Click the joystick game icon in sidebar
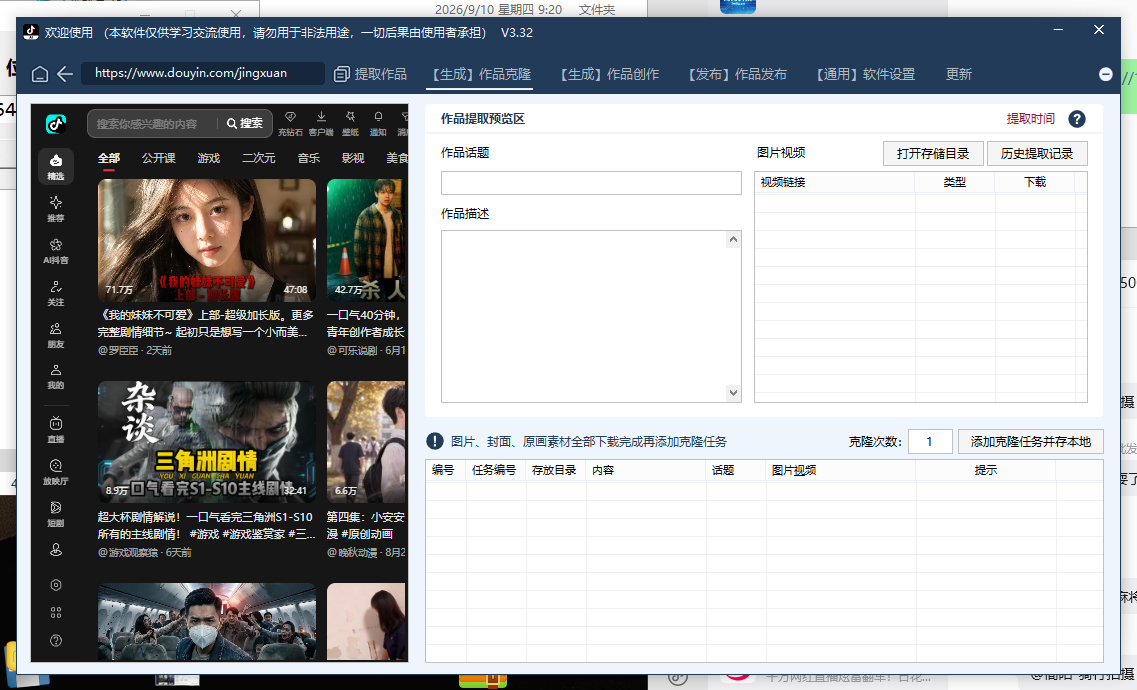This screenshot has width=1137, height=690. 56,550
